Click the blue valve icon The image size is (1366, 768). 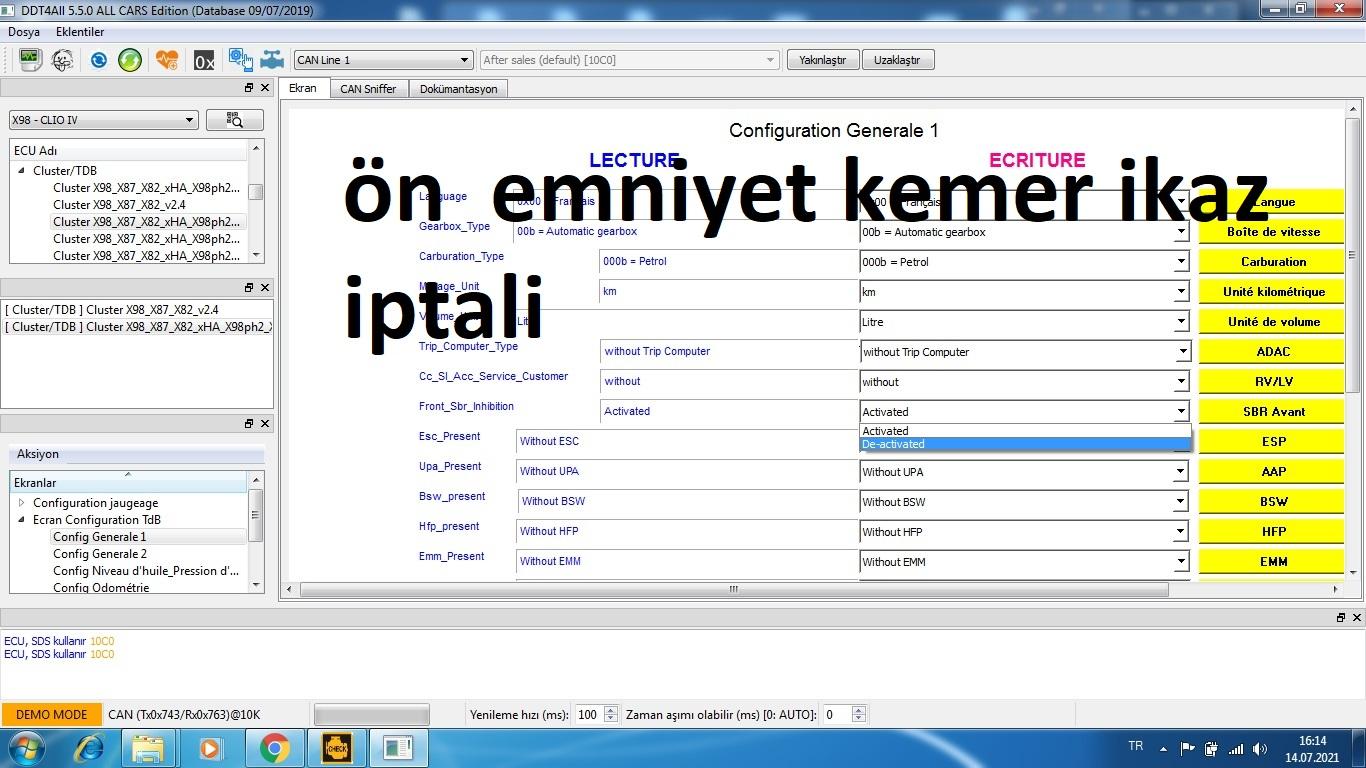272,60
